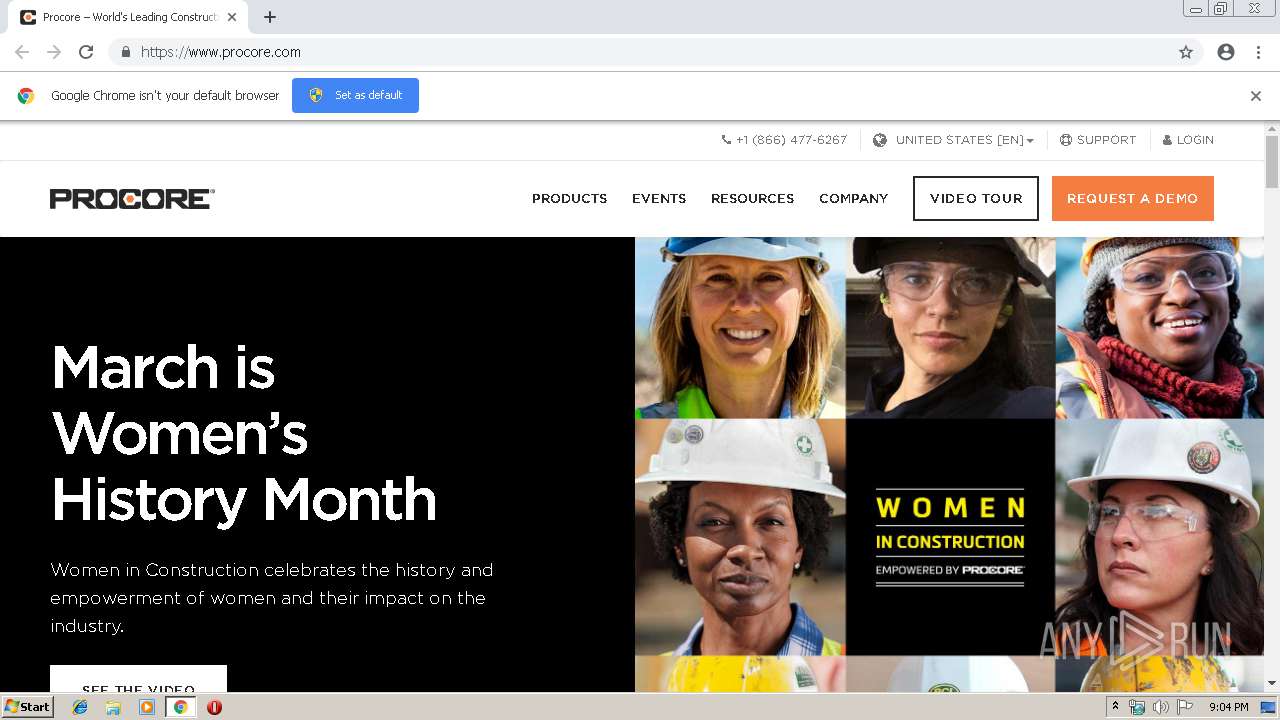The image size is (1280, 720).
Task: Launch Internet Explorer from the taskbar
Action: point(80,707)
